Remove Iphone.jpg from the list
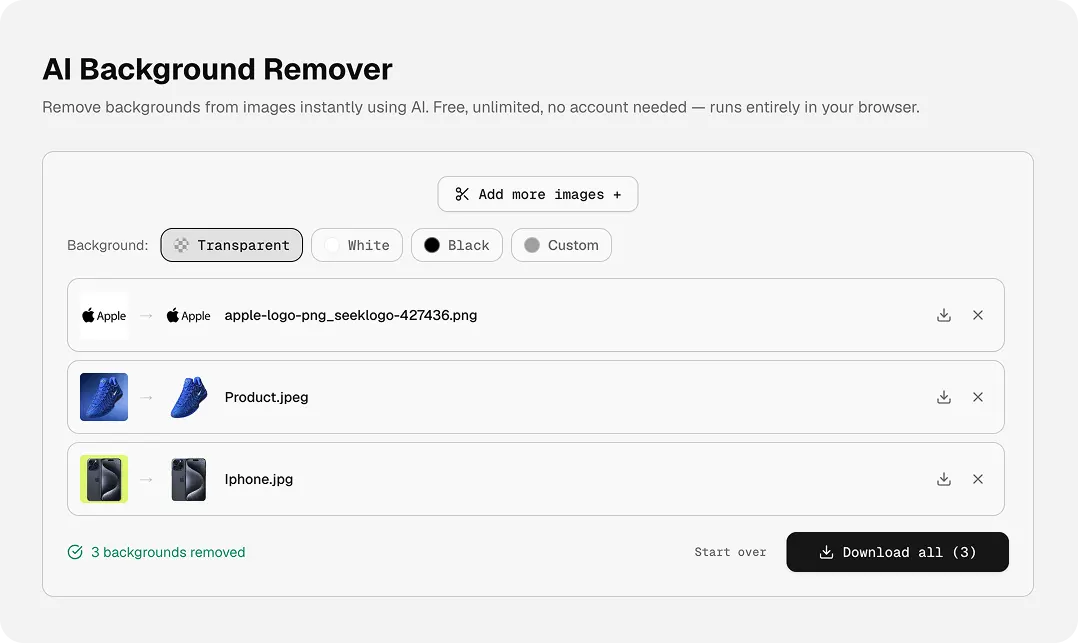Viewport: 1078px width, 643px height. click(978, 479)
